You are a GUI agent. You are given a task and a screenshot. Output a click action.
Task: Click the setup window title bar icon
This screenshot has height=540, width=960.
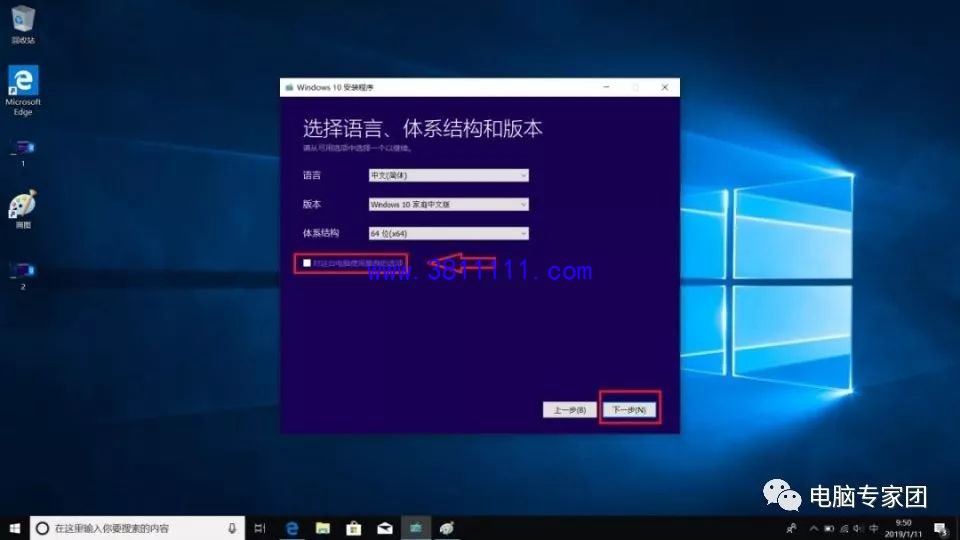(x=289, y=88)
